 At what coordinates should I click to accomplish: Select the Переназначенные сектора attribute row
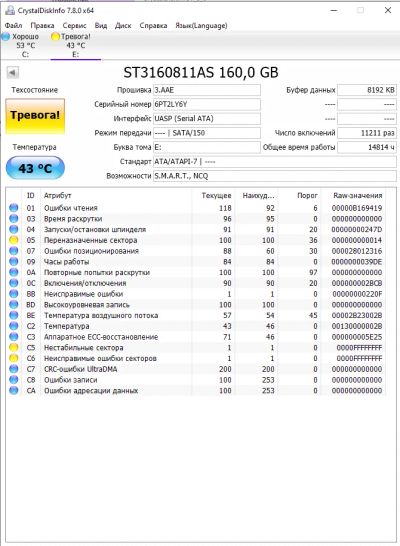click(196, 240)
